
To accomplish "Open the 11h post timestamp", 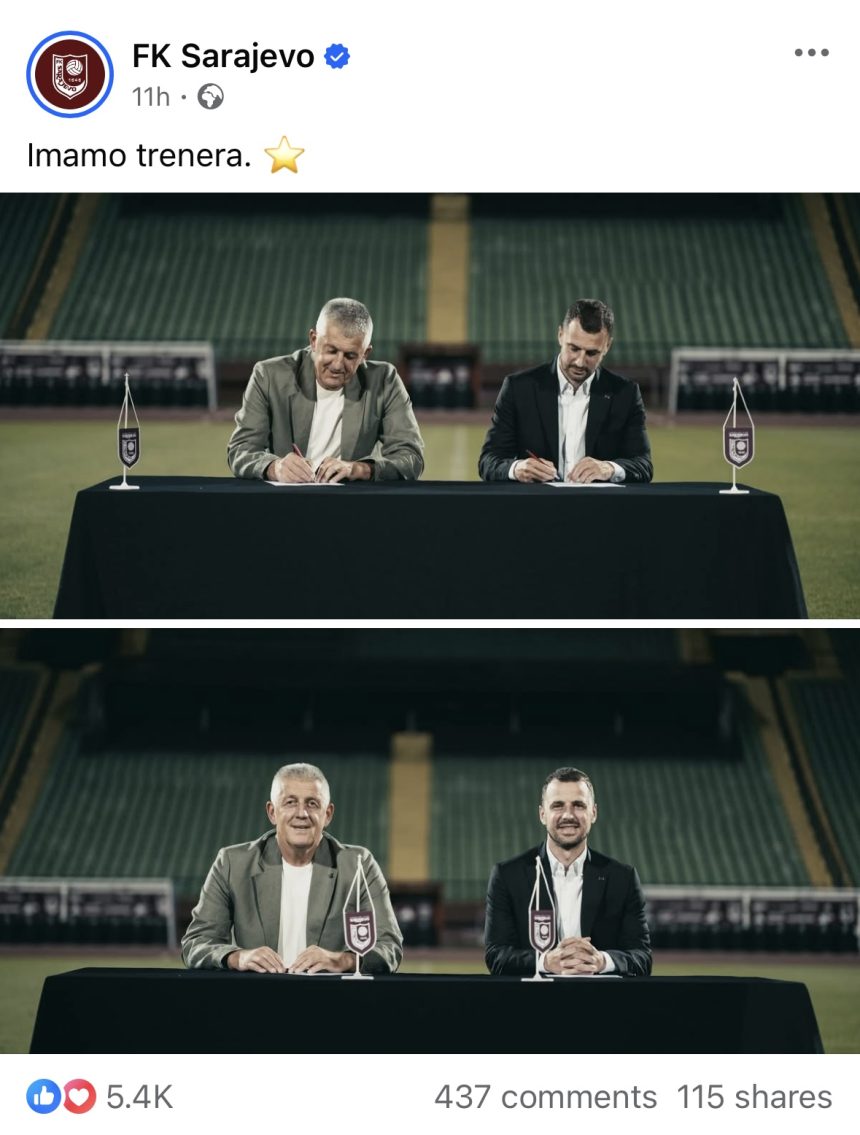I will [x=151, y=96].
